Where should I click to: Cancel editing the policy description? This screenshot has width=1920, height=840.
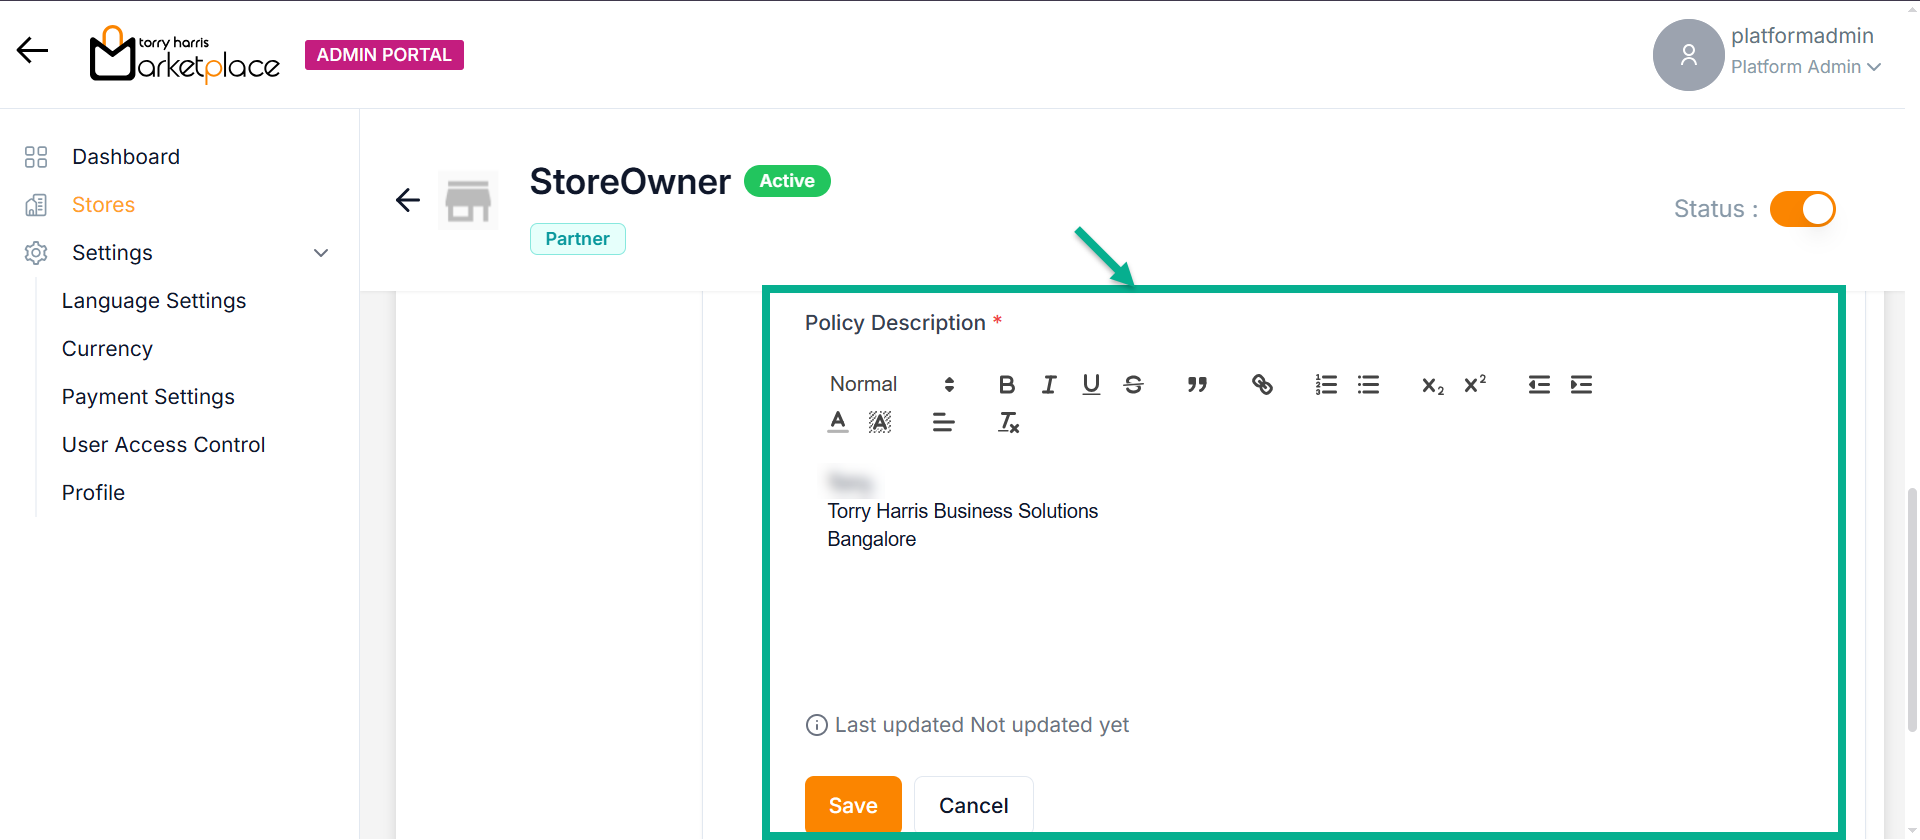(x=973, y=805)
